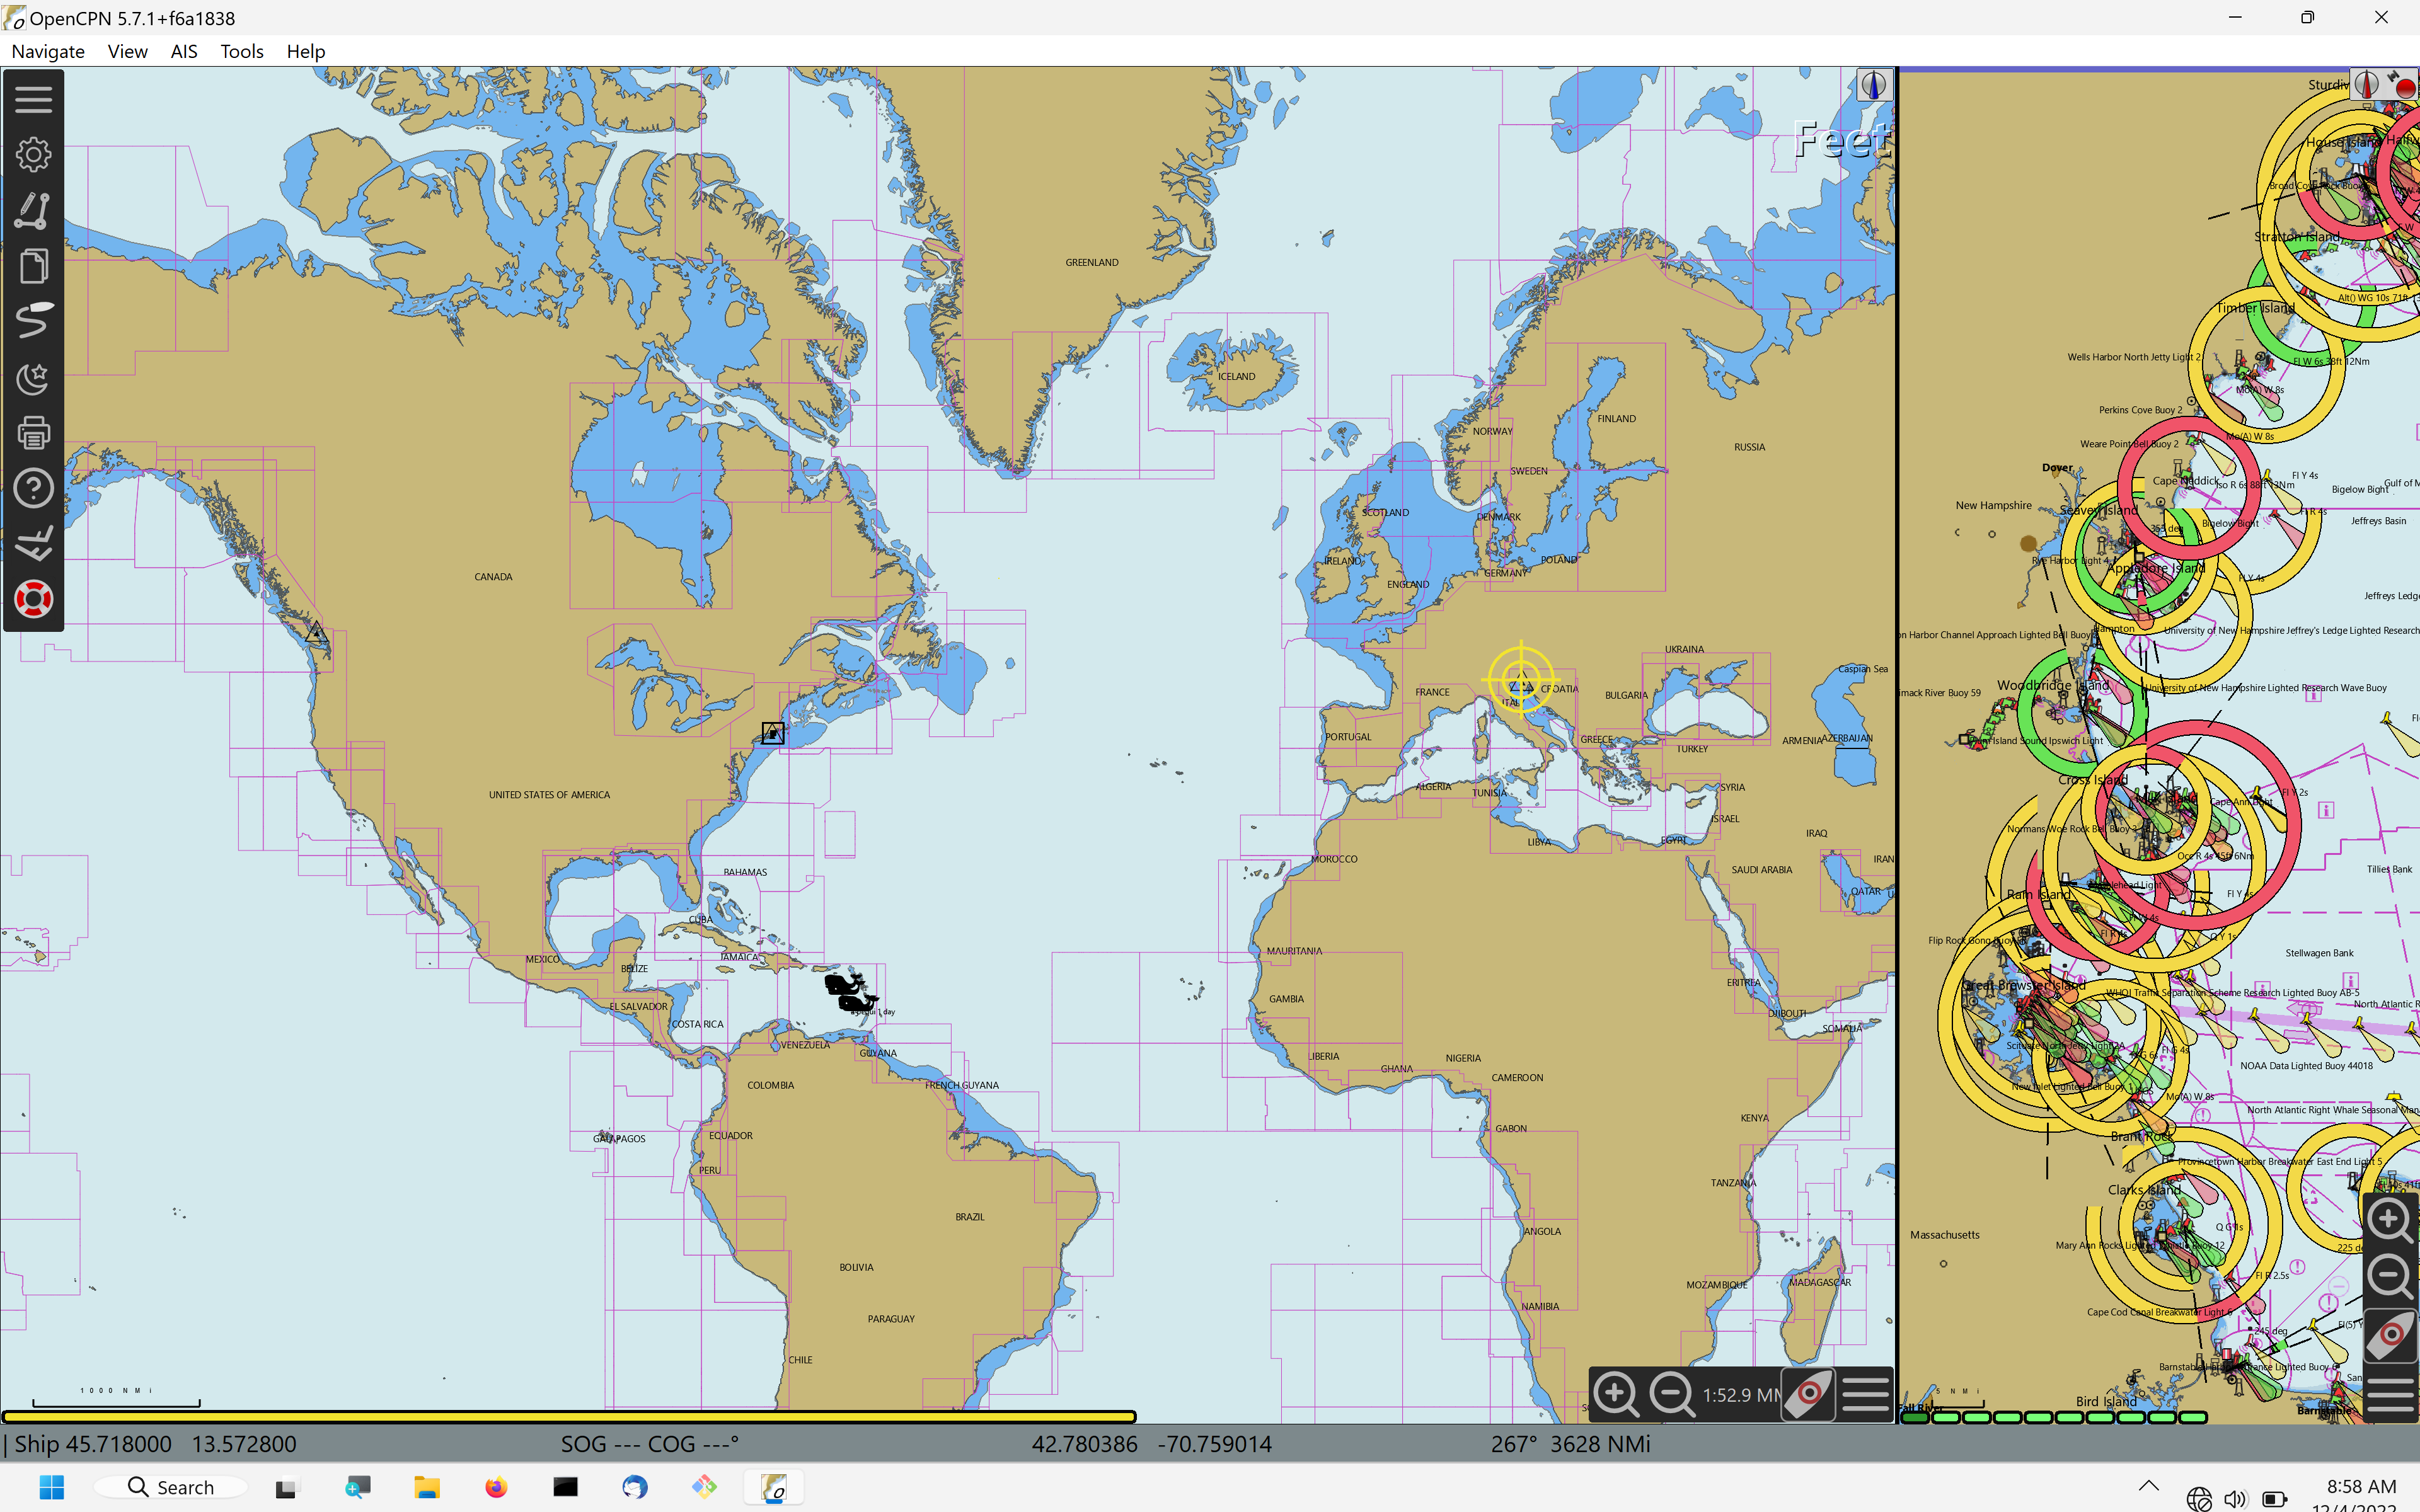Zoom out on the main chart
The width and height of the screenshot is (2420, 1512).
coord(1670,1393)
